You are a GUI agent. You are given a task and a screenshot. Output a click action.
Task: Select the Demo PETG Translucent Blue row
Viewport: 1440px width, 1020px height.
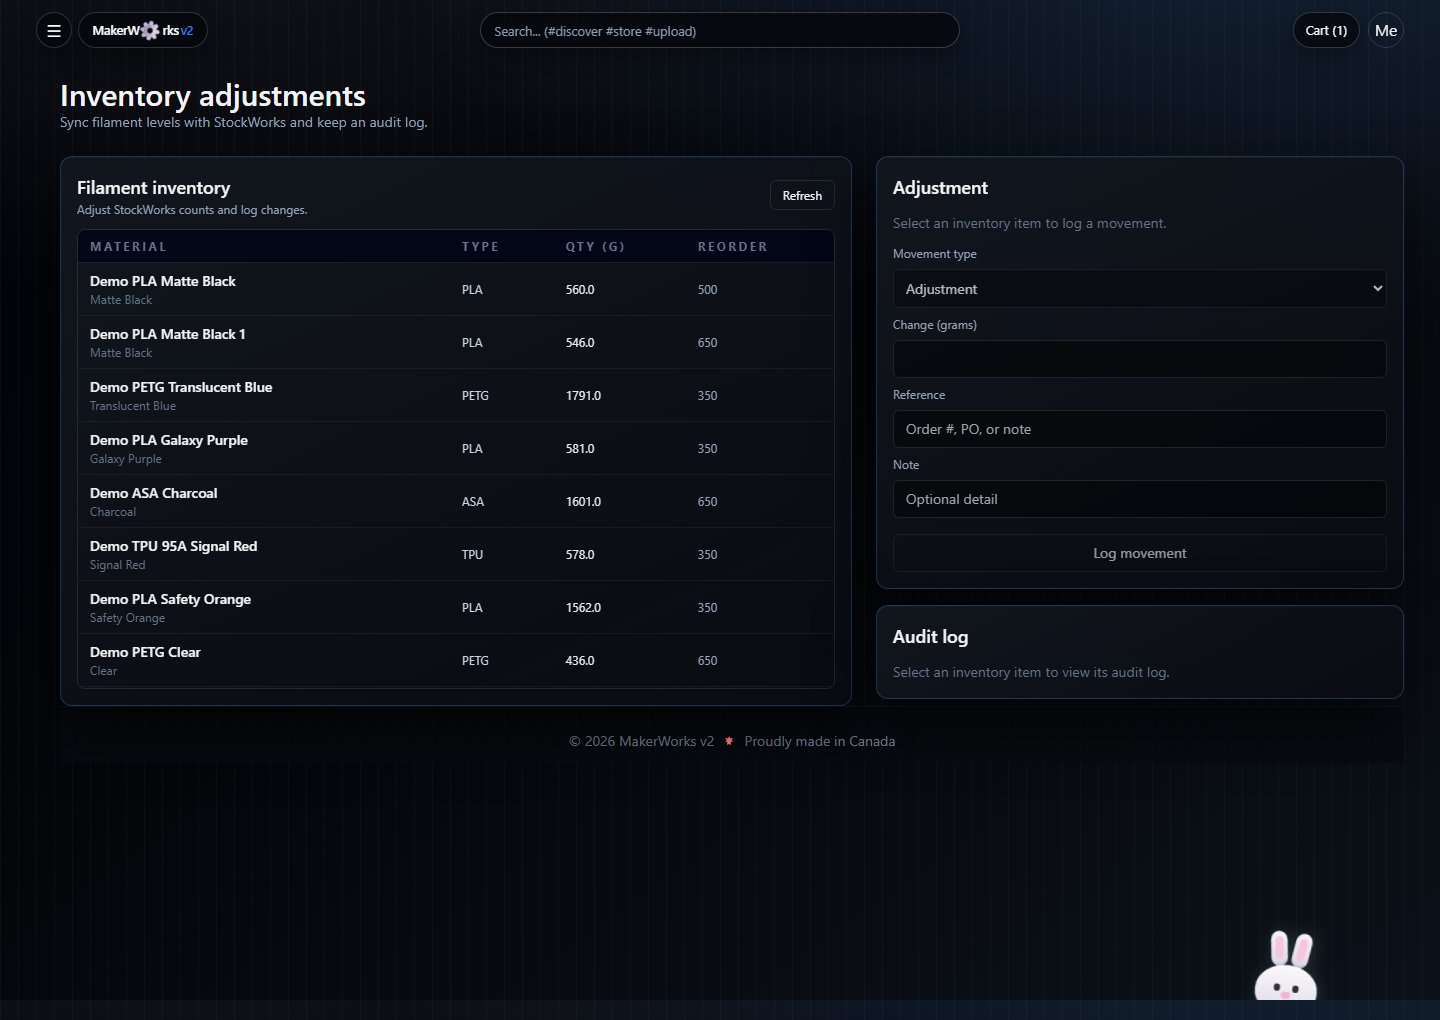(x=456, y=395)
